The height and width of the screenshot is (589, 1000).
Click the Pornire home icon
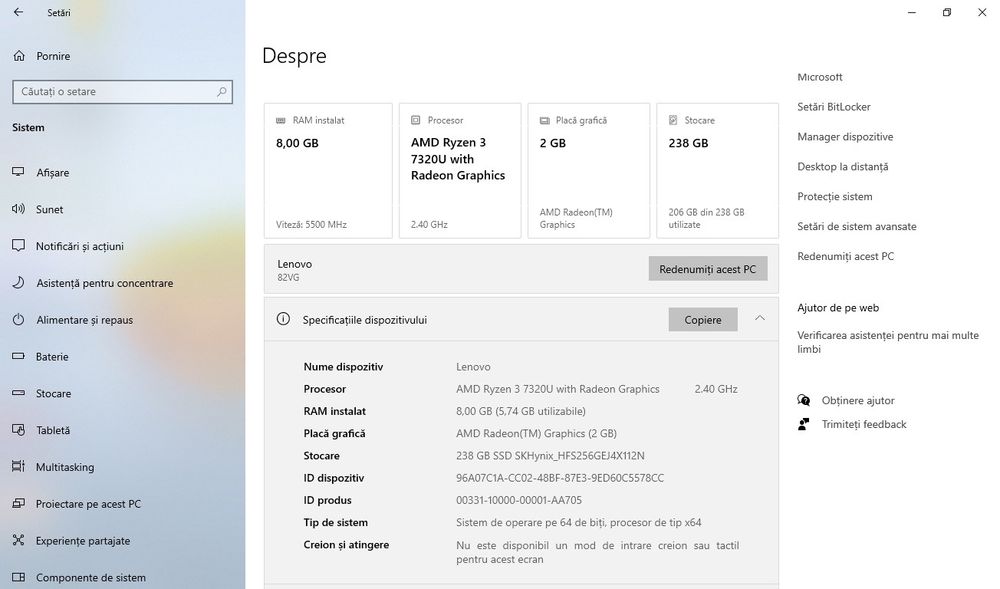tap(19, 56)
